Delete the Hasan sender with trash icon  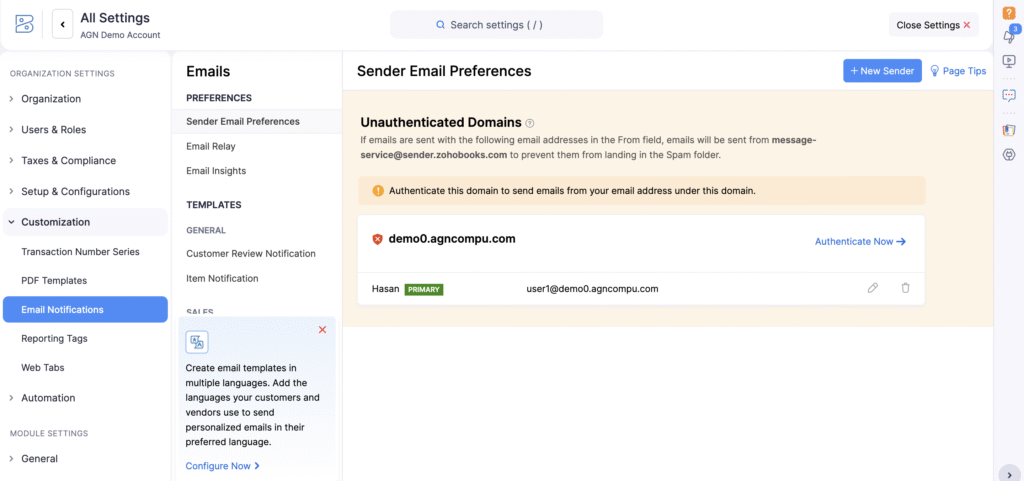905,288
